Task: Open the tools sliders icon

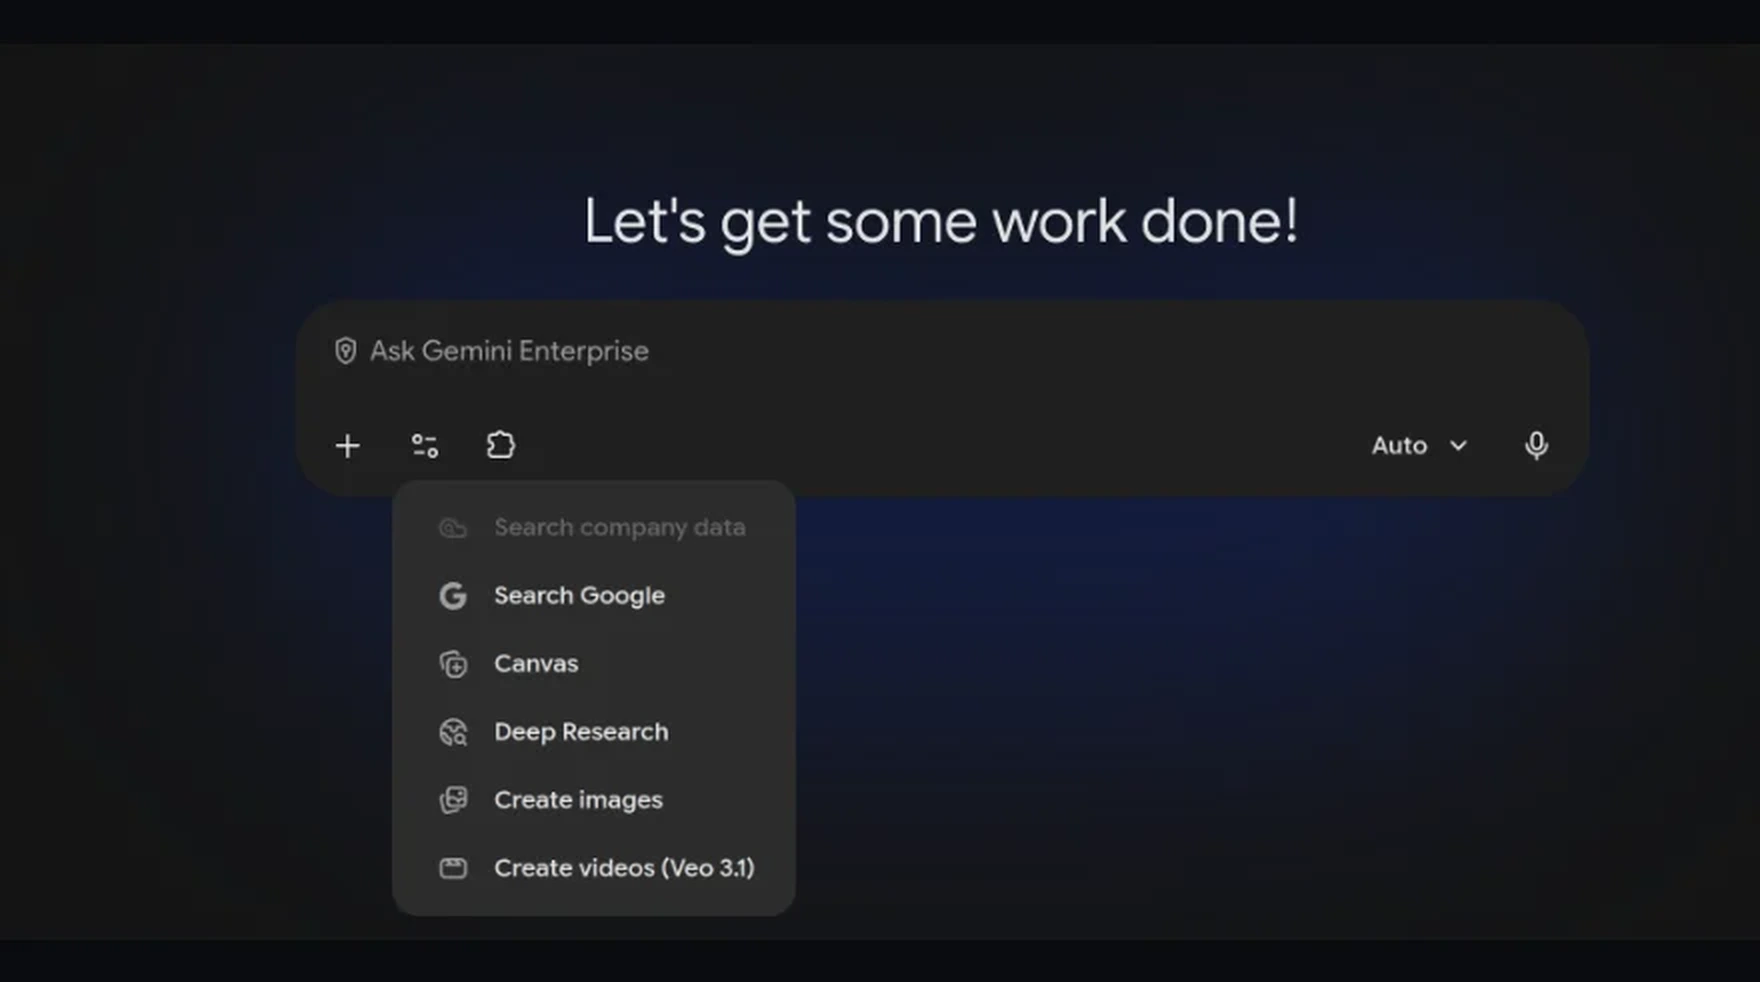Action: [x=425, y=446]
